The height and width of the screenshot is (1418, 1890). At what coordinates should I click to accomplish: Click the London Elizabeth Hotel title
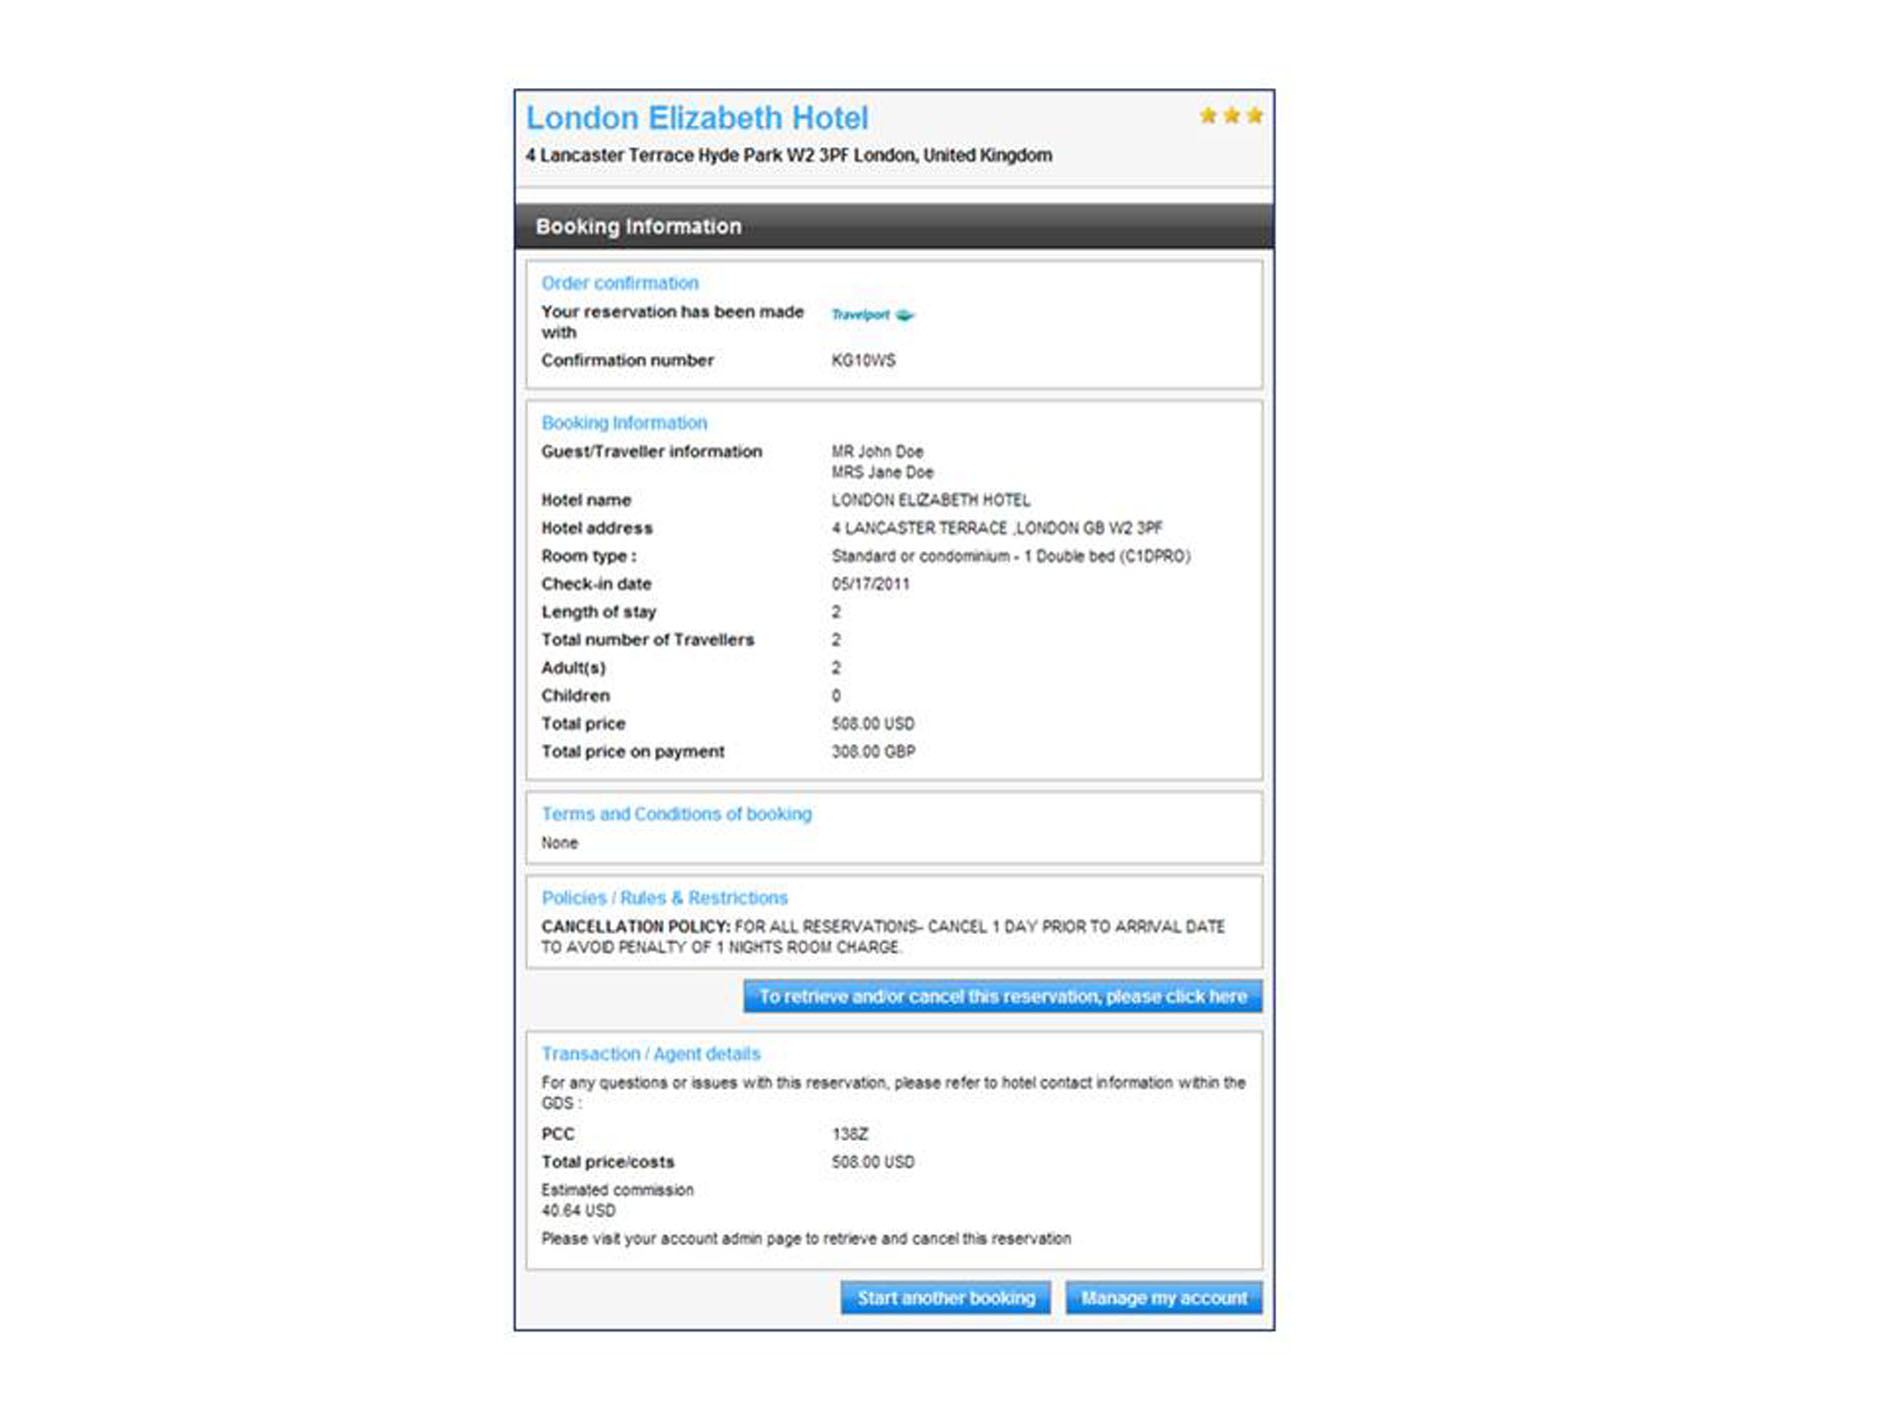(x=697, y=118)
